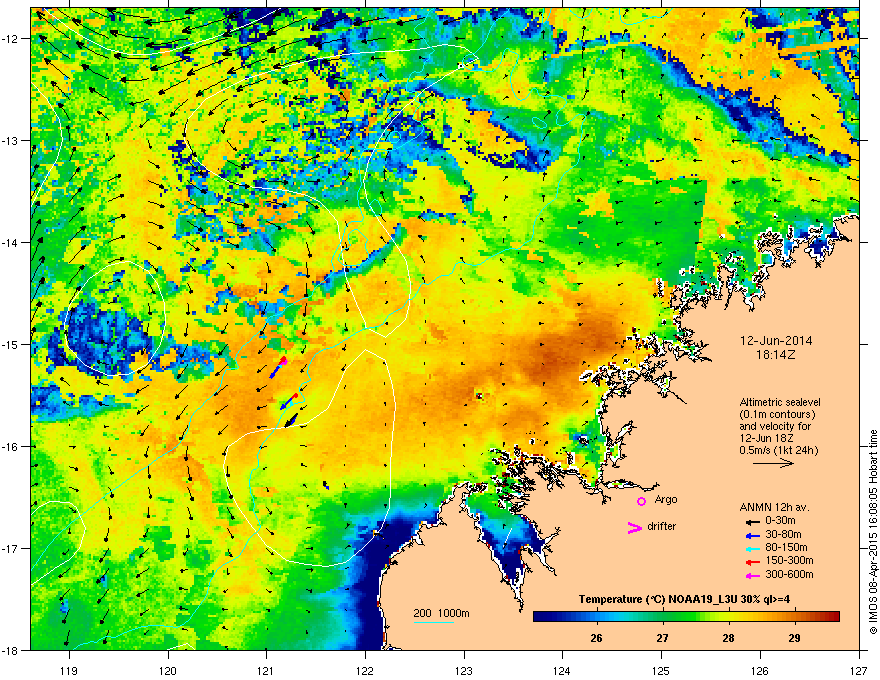
Task: Click the '-15' latitude axis label
Action: [10, 344]
